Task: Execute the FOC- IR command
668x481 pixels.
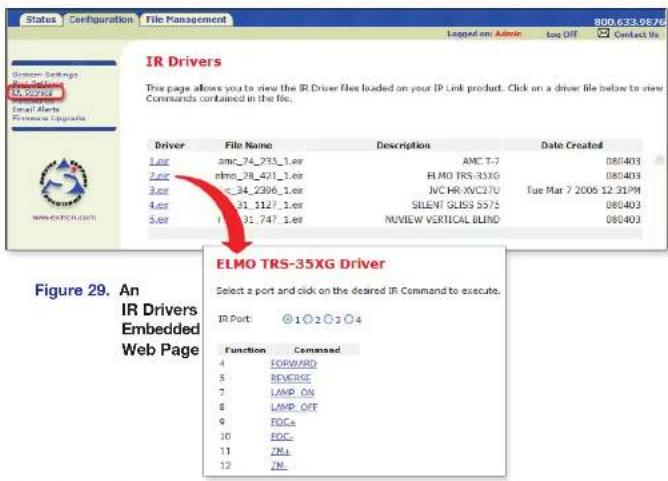Action: [x=282, y=437]
